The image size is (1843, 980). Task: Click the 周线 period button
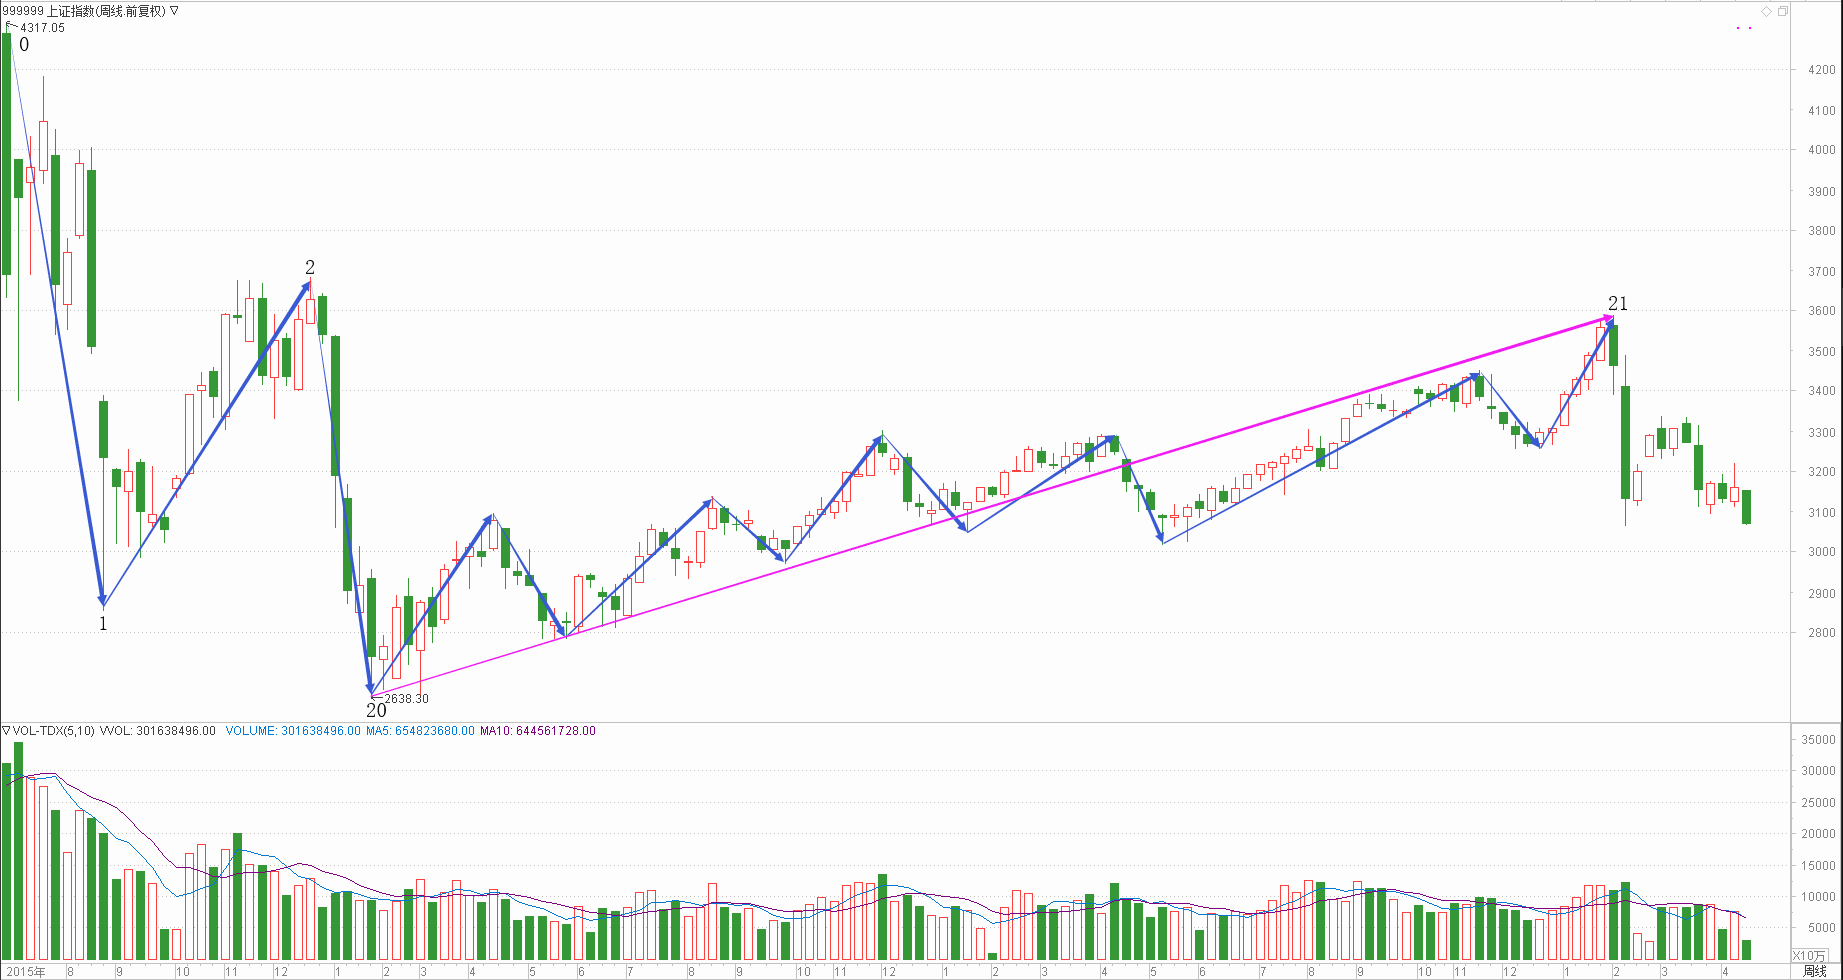tap(1814, 971)
